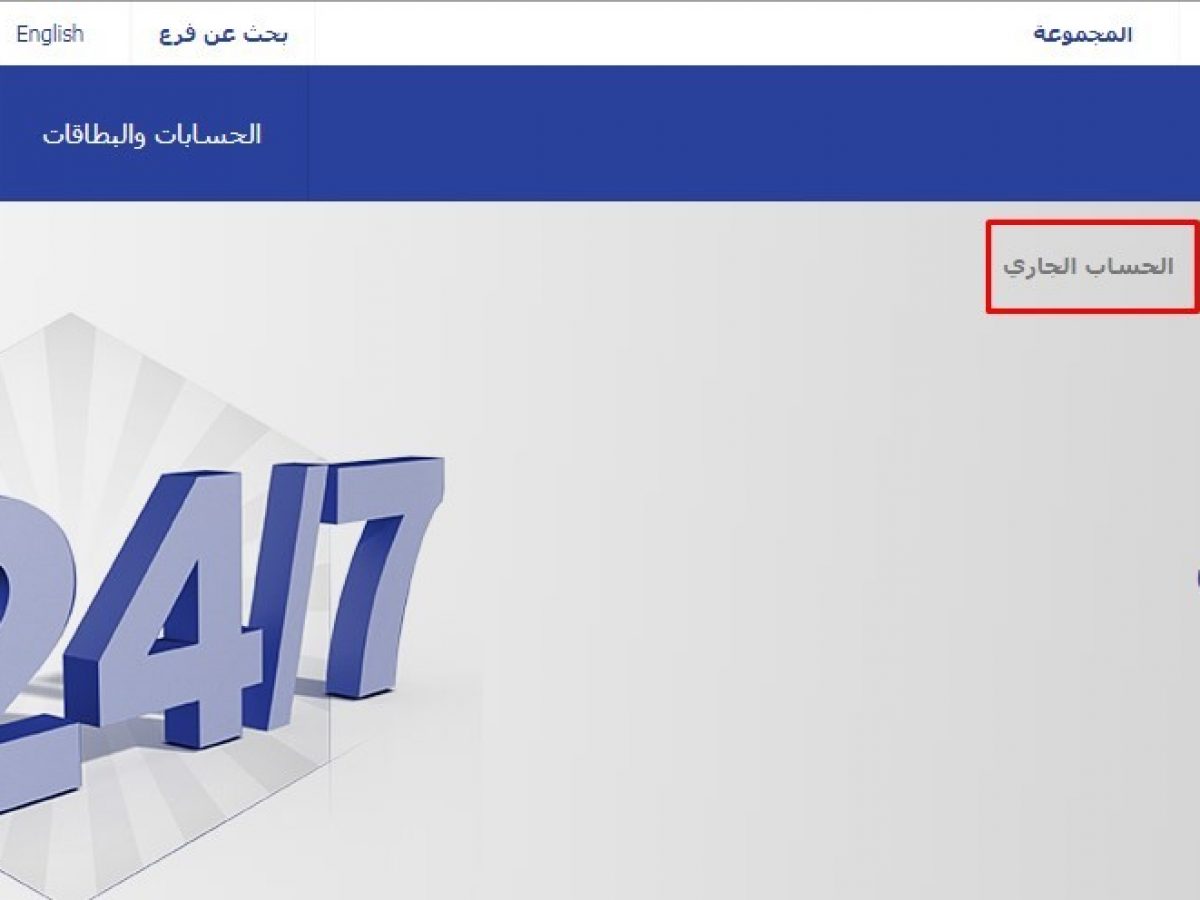Screen dimensions: 1200x900
Task: Open the Current Account (الحساب الجاري) page
Action: pos(1088,267)
